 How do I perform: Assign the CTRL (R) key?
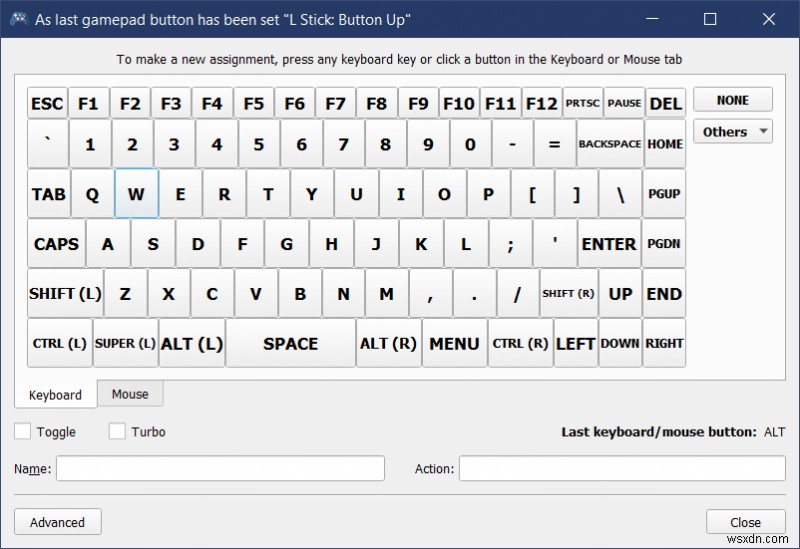coord(520,343)
